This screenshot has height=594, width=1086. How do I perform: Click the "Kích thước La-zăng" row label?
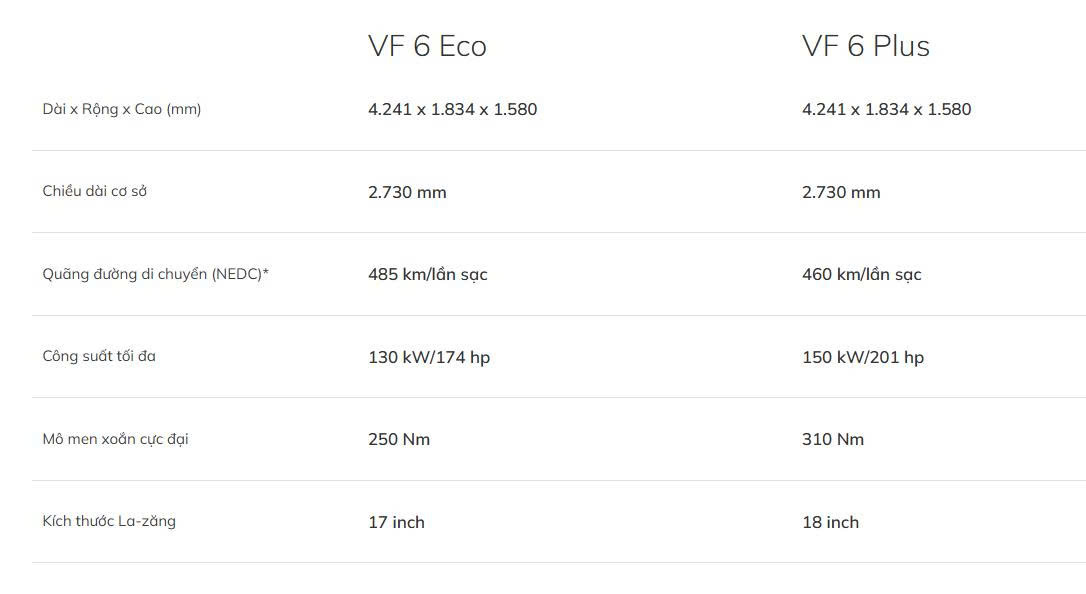pos(109,521)
